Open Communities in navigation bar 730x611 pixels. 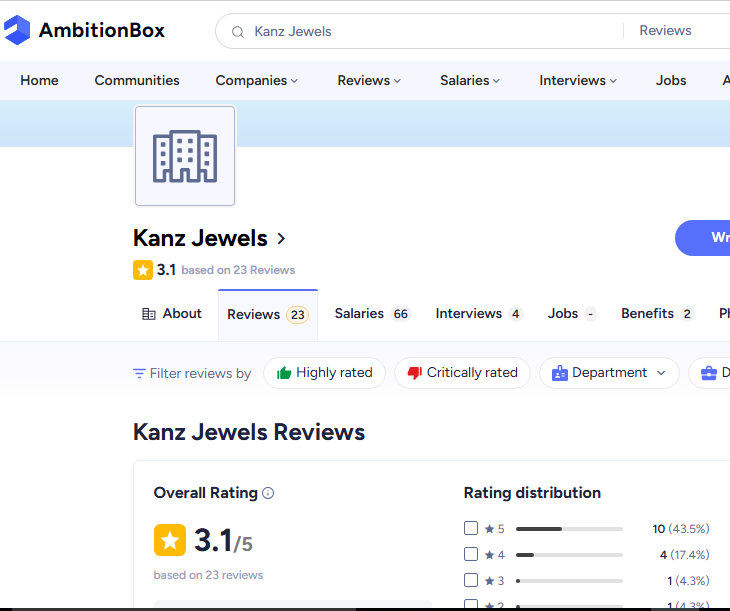click(137, 81)
